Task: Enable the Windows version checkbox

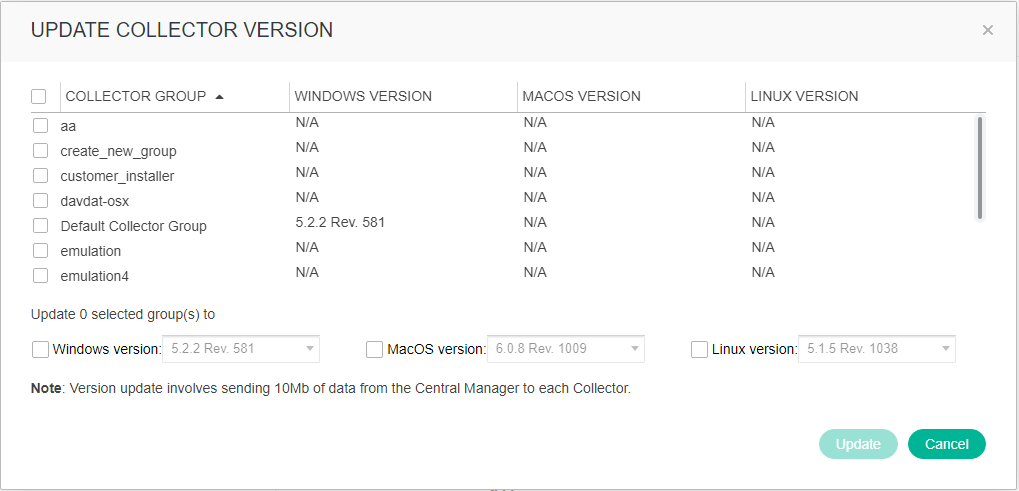Action: tap(40, 349)
